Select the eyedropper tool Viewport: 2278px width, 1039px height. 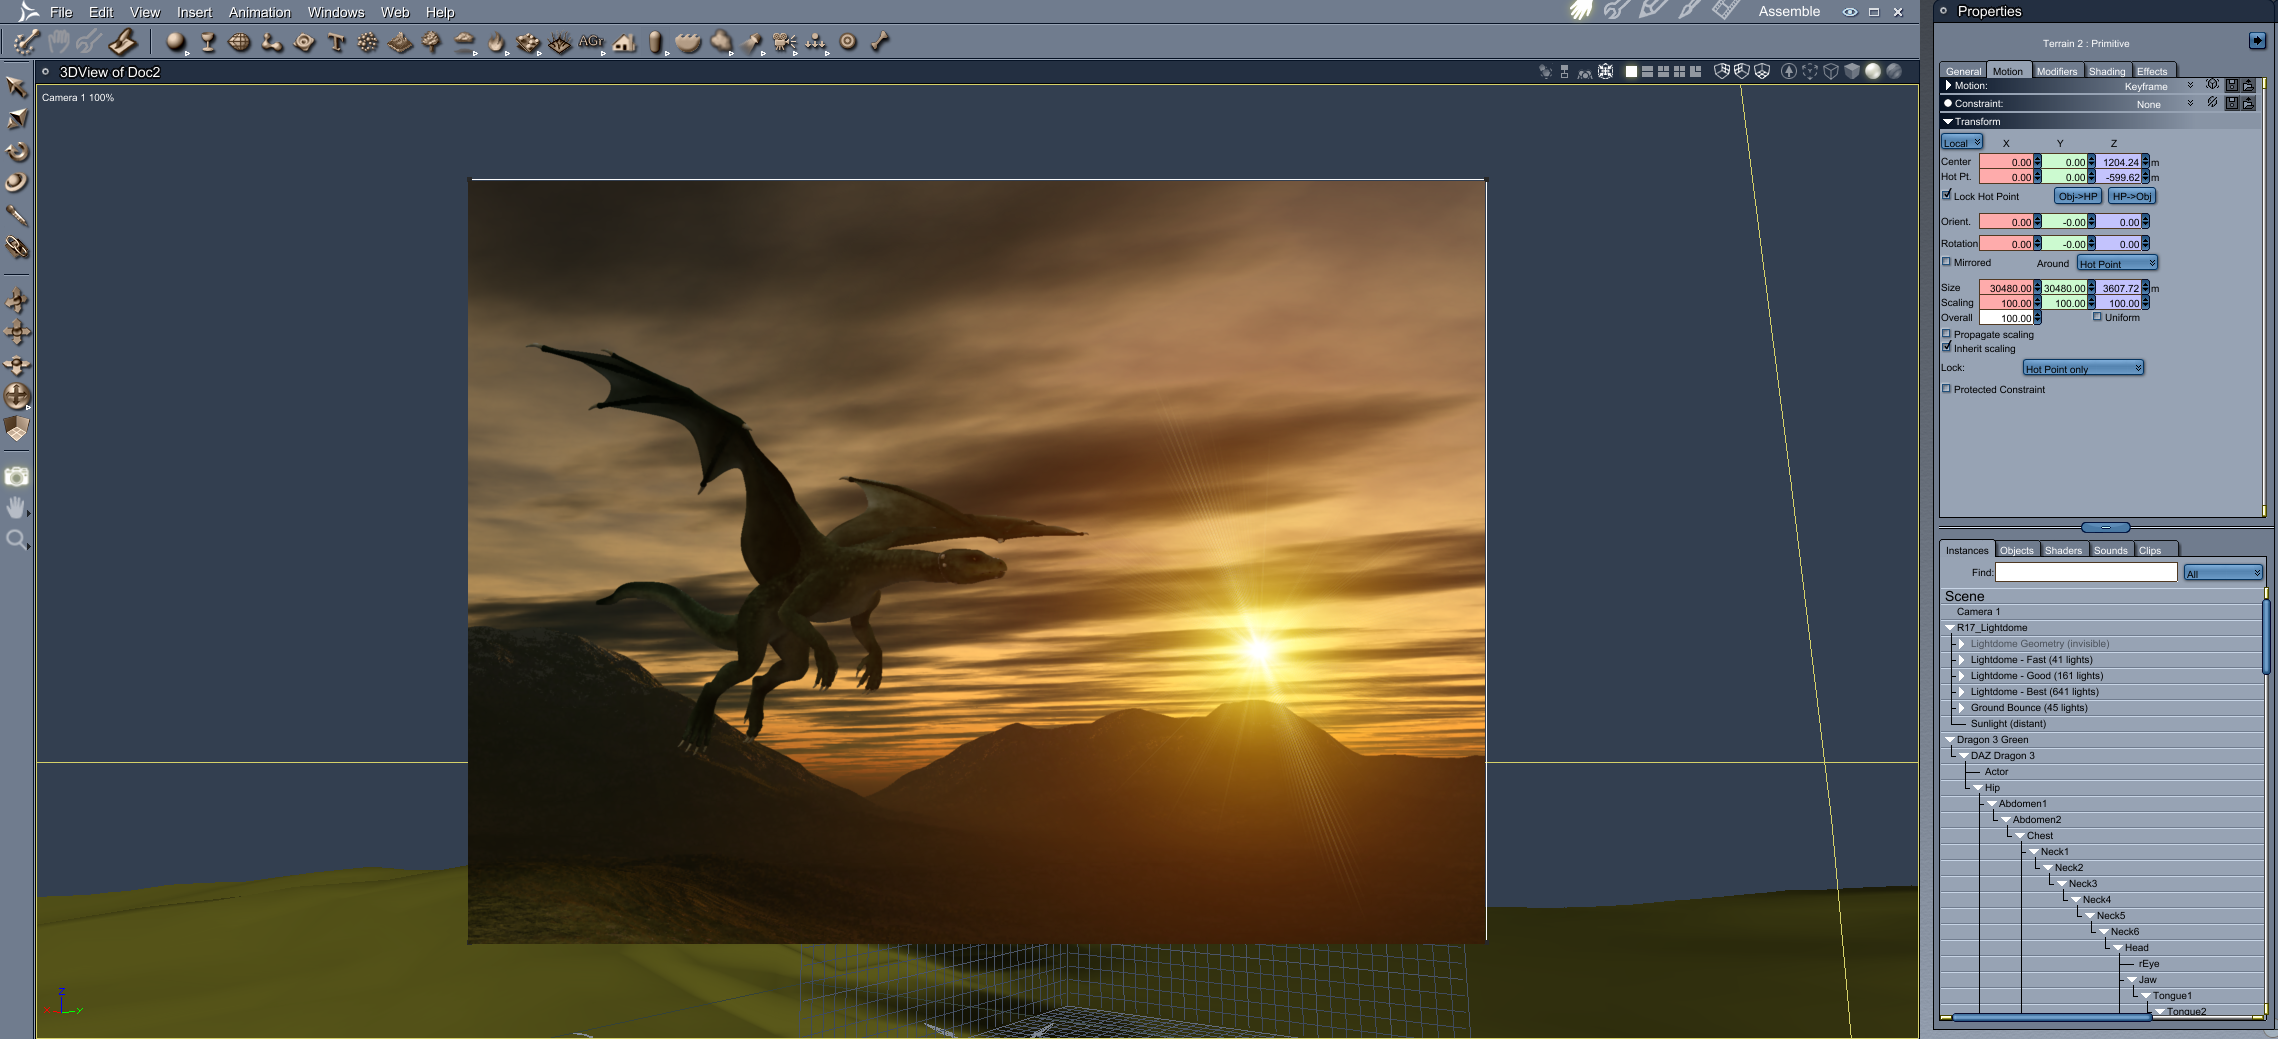(x=17, y=215)
